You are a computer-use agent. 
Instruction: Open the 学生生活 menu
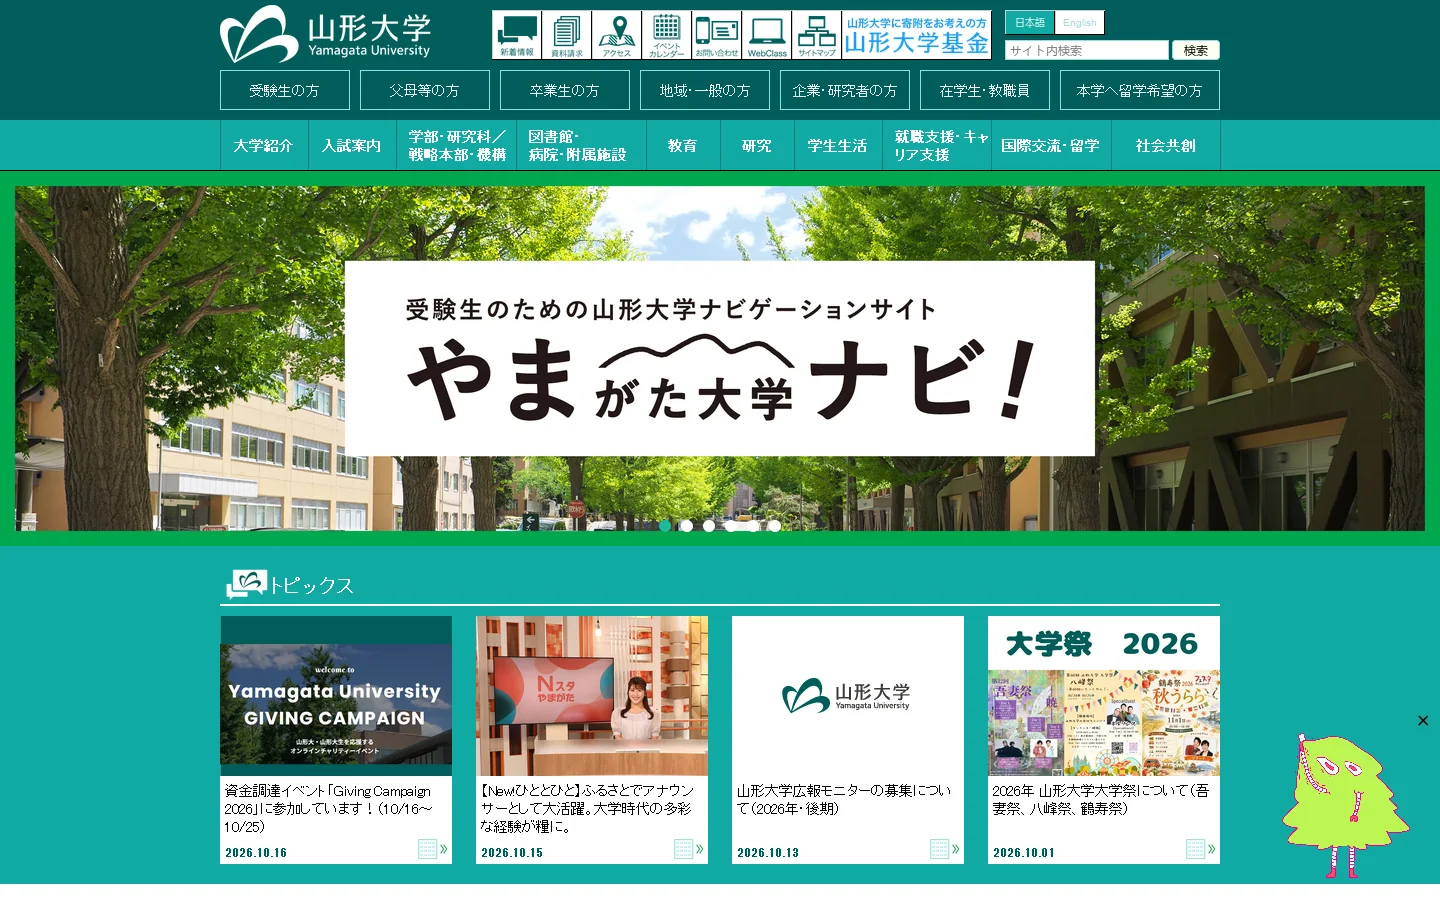tap(838, 145)
